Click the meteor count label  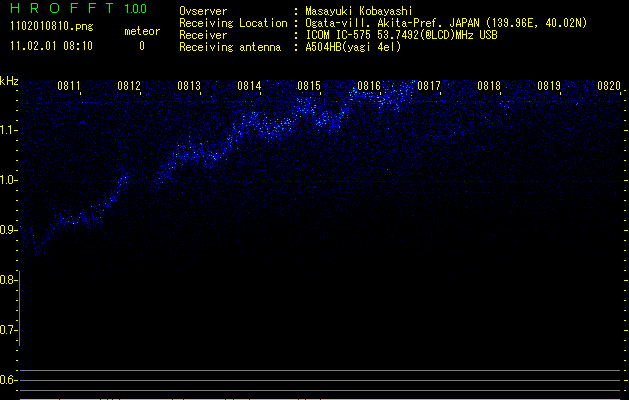(x=142, y=31)
